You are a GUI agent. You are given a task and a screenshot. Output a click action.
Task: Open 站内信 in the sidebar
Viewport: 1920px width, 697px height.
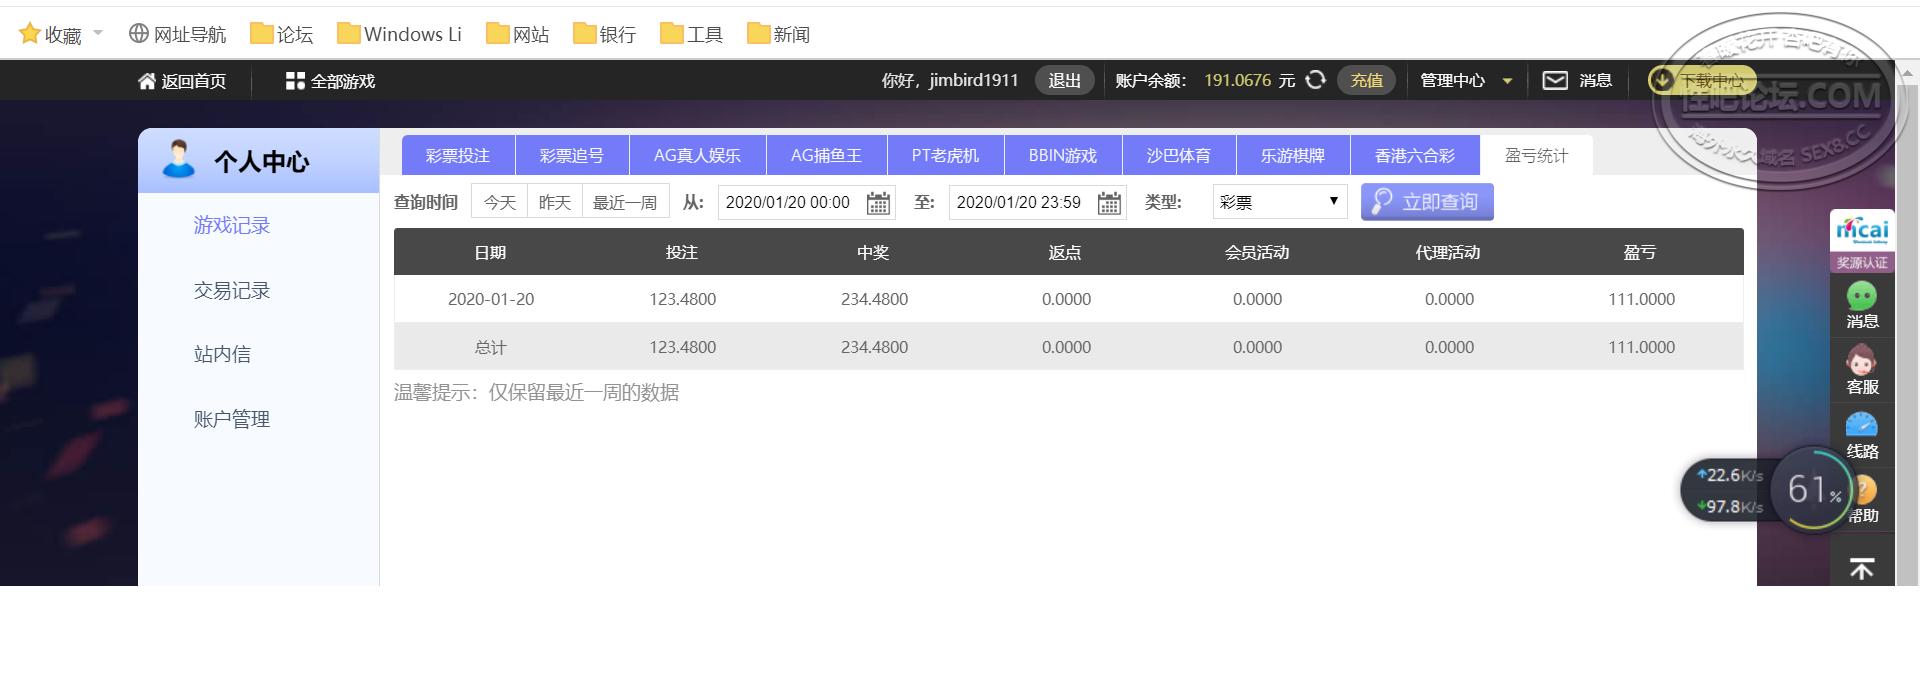click(222, 355)
